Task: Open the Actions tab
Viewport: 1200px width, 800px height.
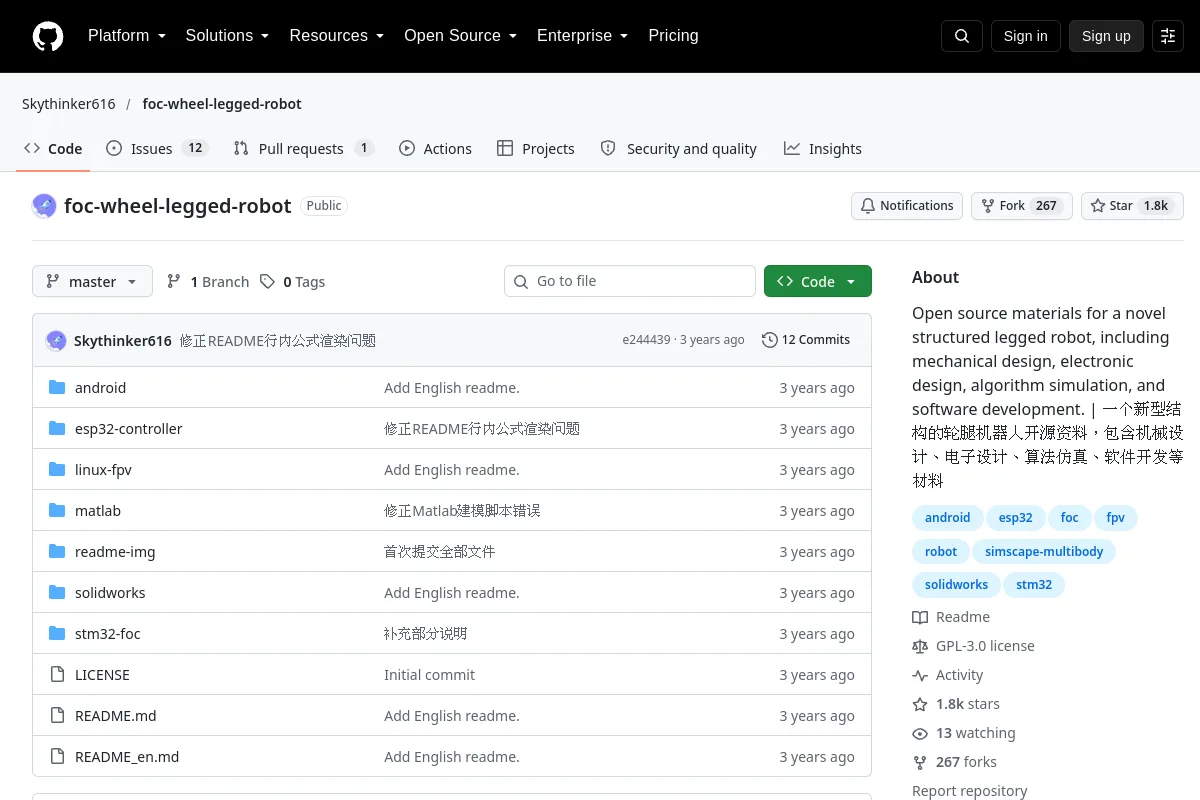Action: [435, 149]
